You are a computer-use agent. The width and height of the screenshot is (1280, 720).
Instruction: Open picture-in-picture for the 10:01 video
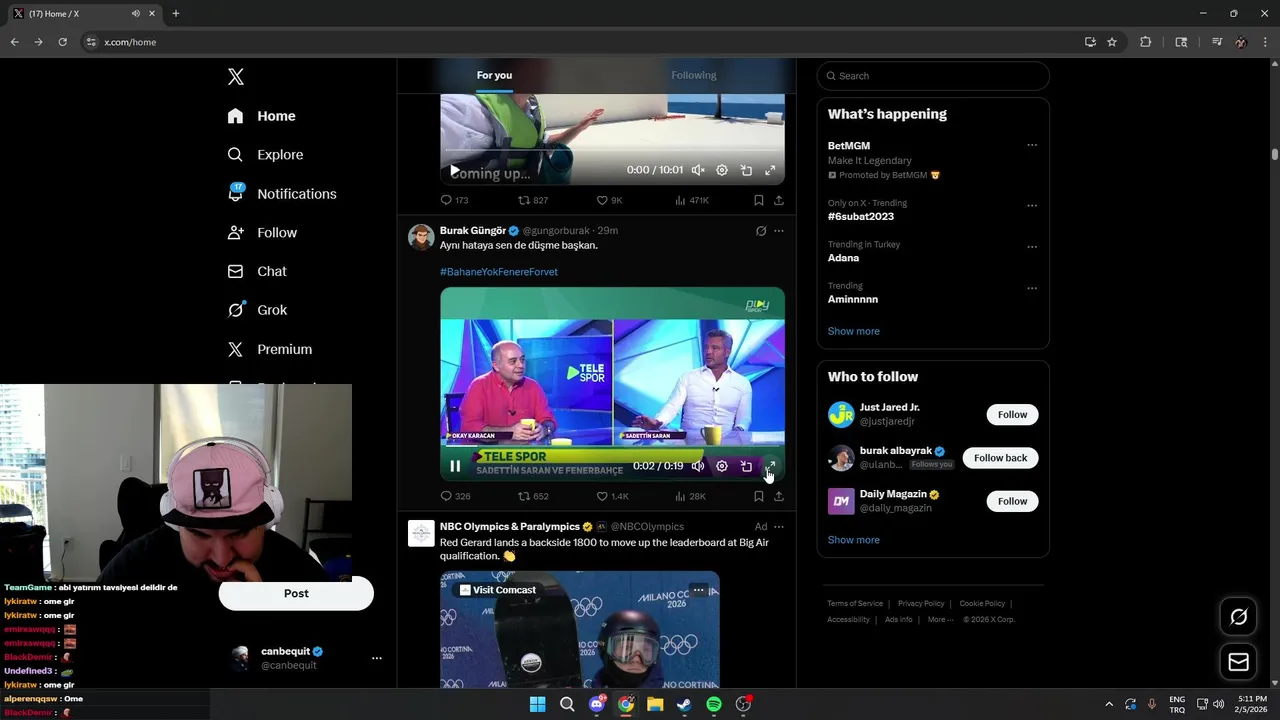[746, 170]
